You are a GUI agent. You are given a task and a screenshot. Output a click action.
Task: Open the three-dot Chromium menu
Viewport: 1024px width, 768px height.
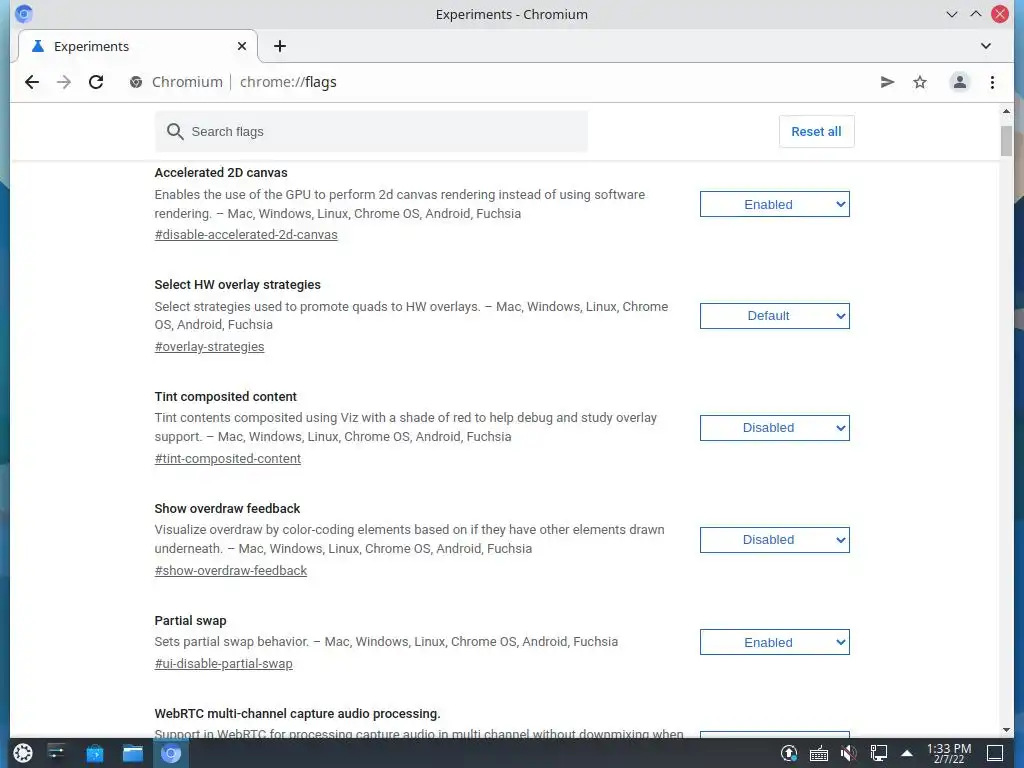(992, 82)
